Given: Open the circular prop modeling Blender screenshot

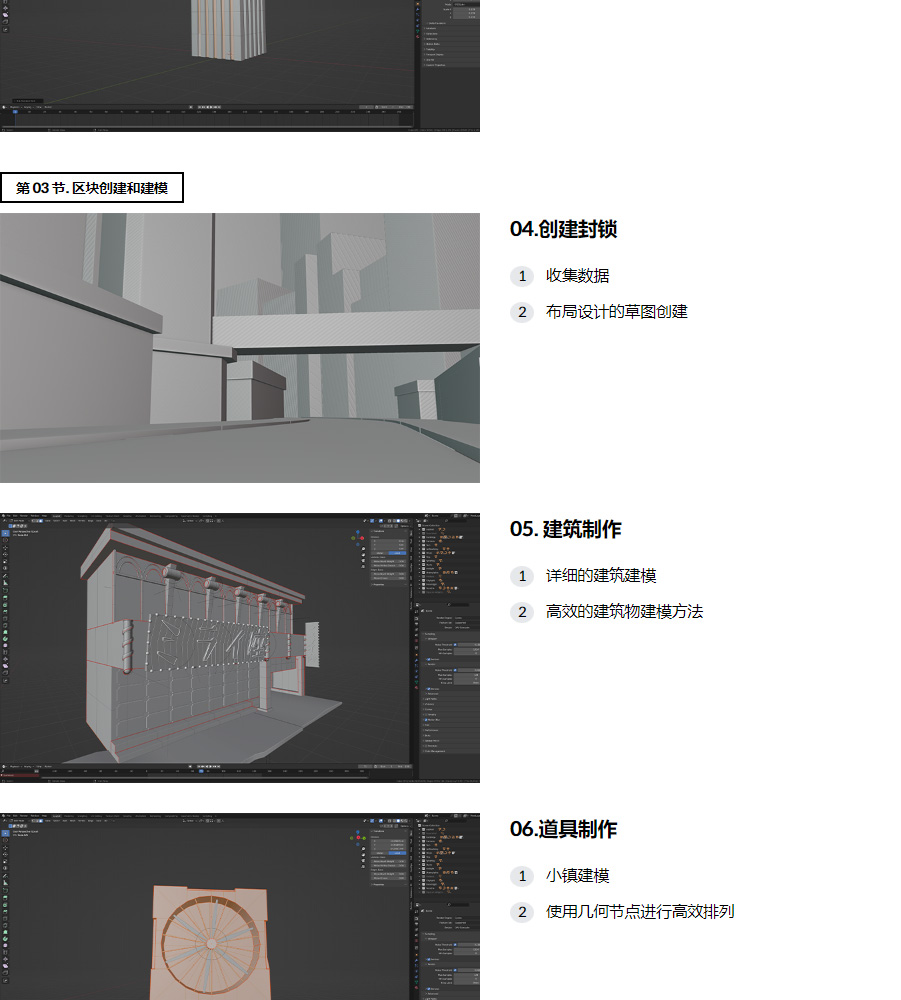Looking at the screenshot, I should click(x=240, y=906).
